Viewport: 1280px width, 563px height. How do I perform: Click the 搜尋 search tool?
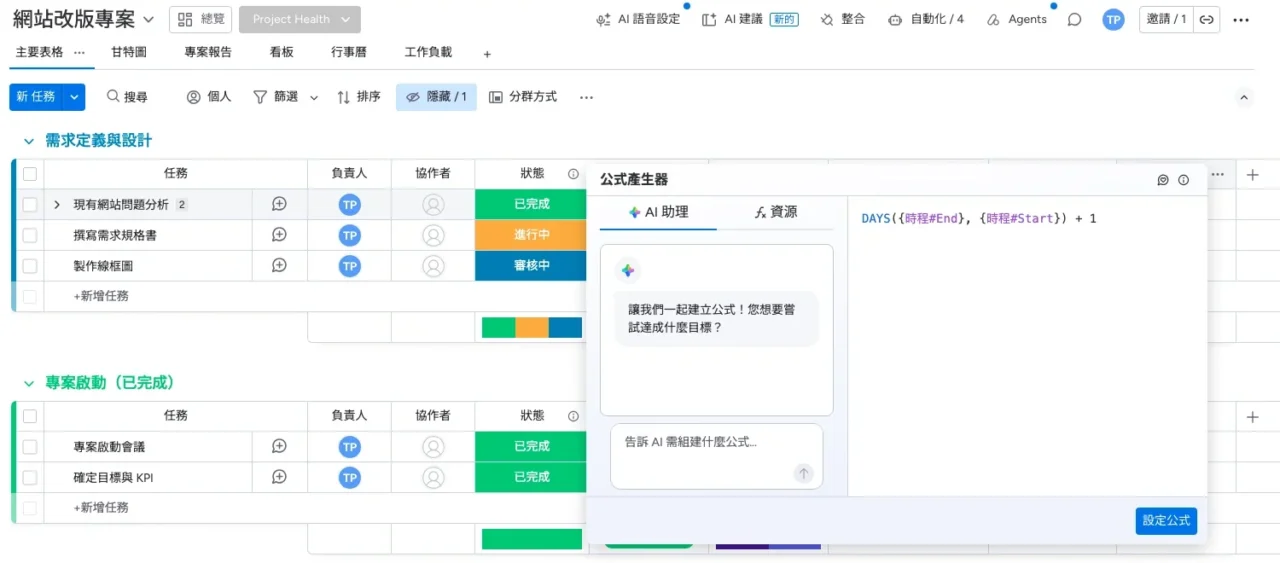pos(127,97)
